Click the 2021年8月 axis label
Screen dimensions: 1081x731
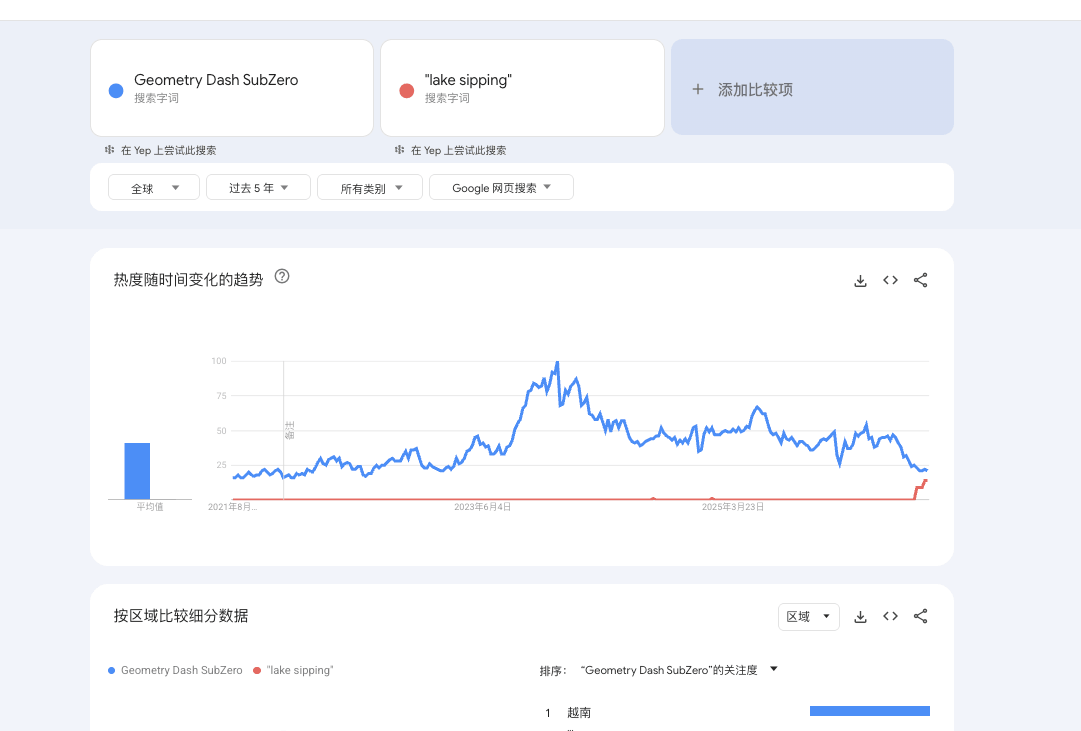pyautogui.click(x=232, y=507)
